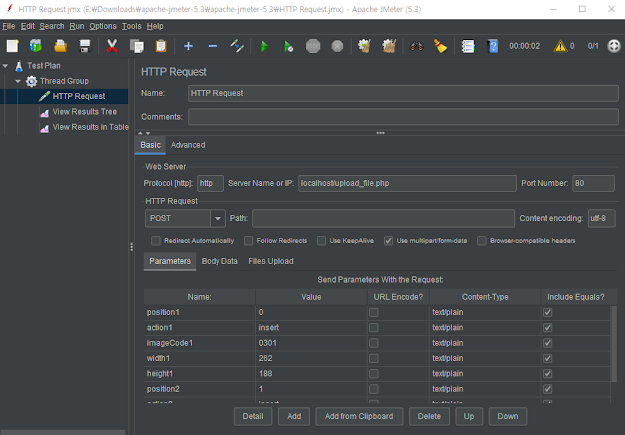The height and width of the screenshot is (435, 625).
Task: Click the Comments input field
Action: click(x=403, y=117)
